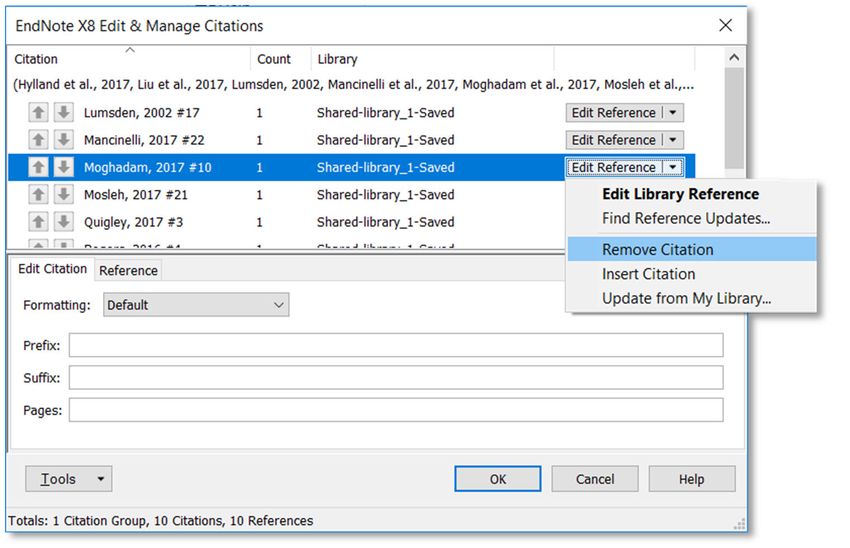Sort by the Count column header

point(281,59)
